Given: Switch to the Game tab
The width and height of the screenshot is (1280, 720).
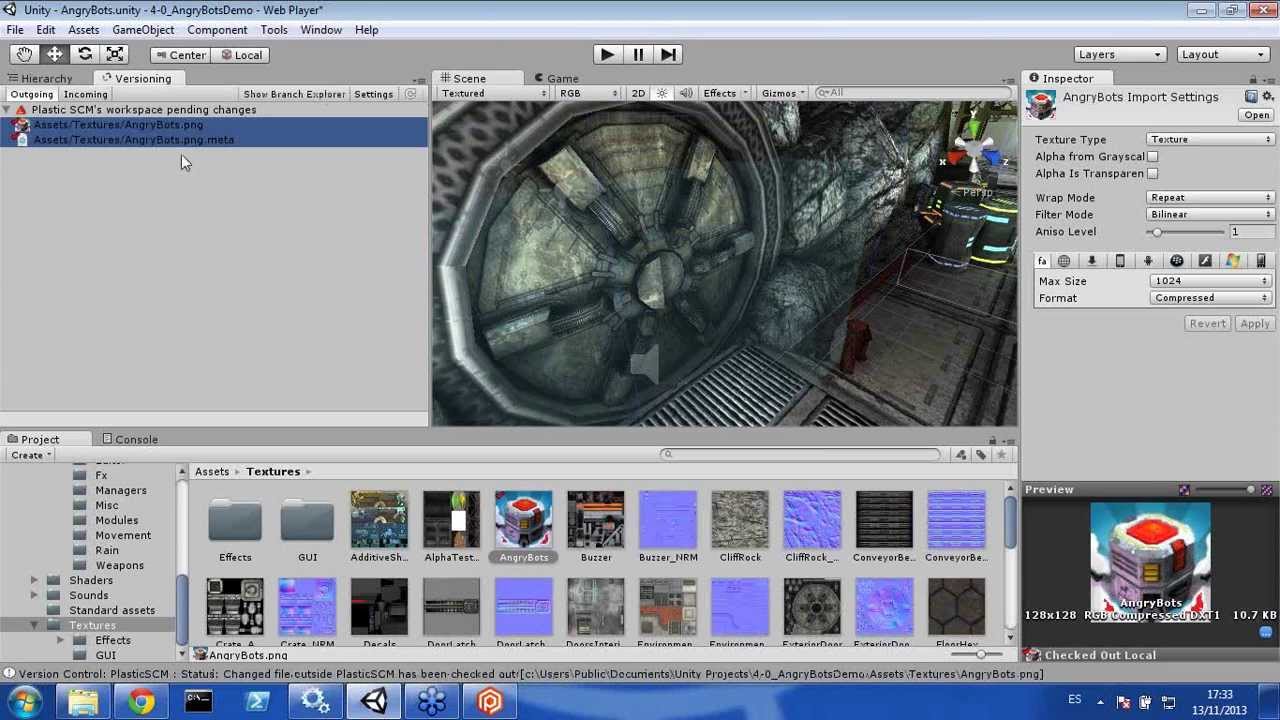Looking at the screenshot, I should 556,78.
